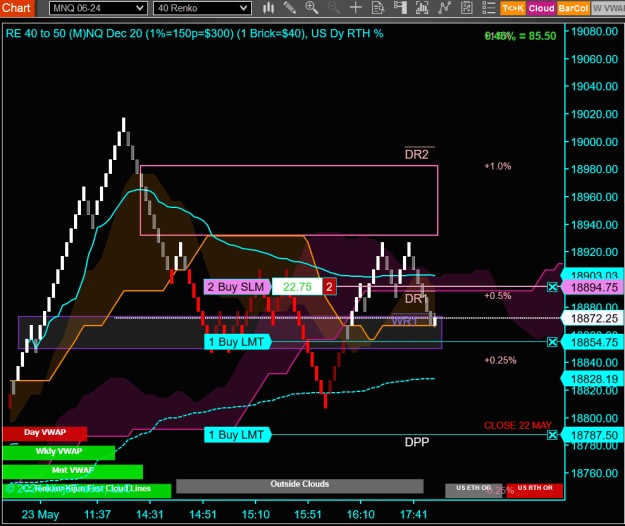625x526 pixels.
Task: Toggle the US RTH OR button
Action: pos(535,491)
